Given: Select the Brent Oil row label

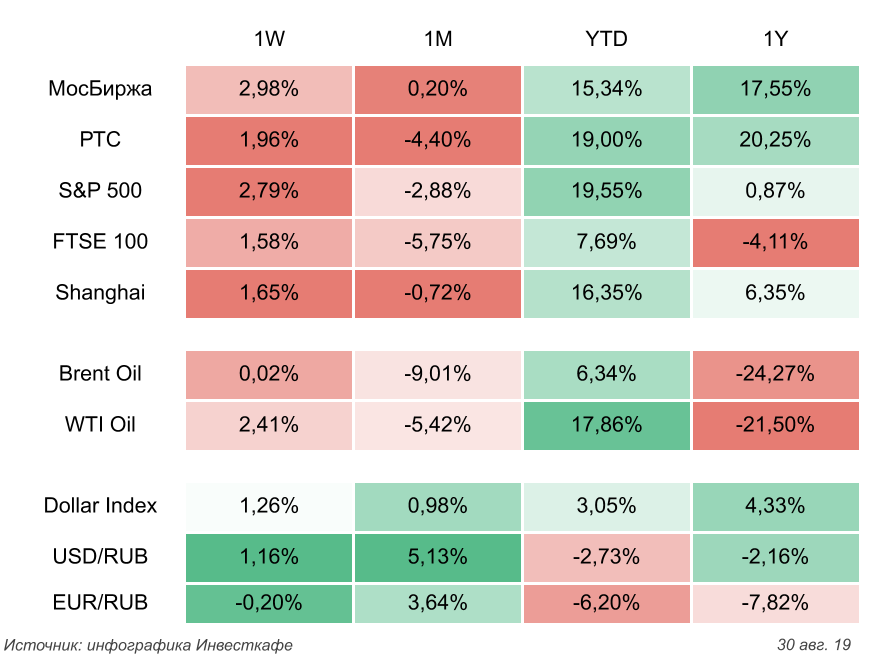Looking at the screenshot, I should pos(100,374).
